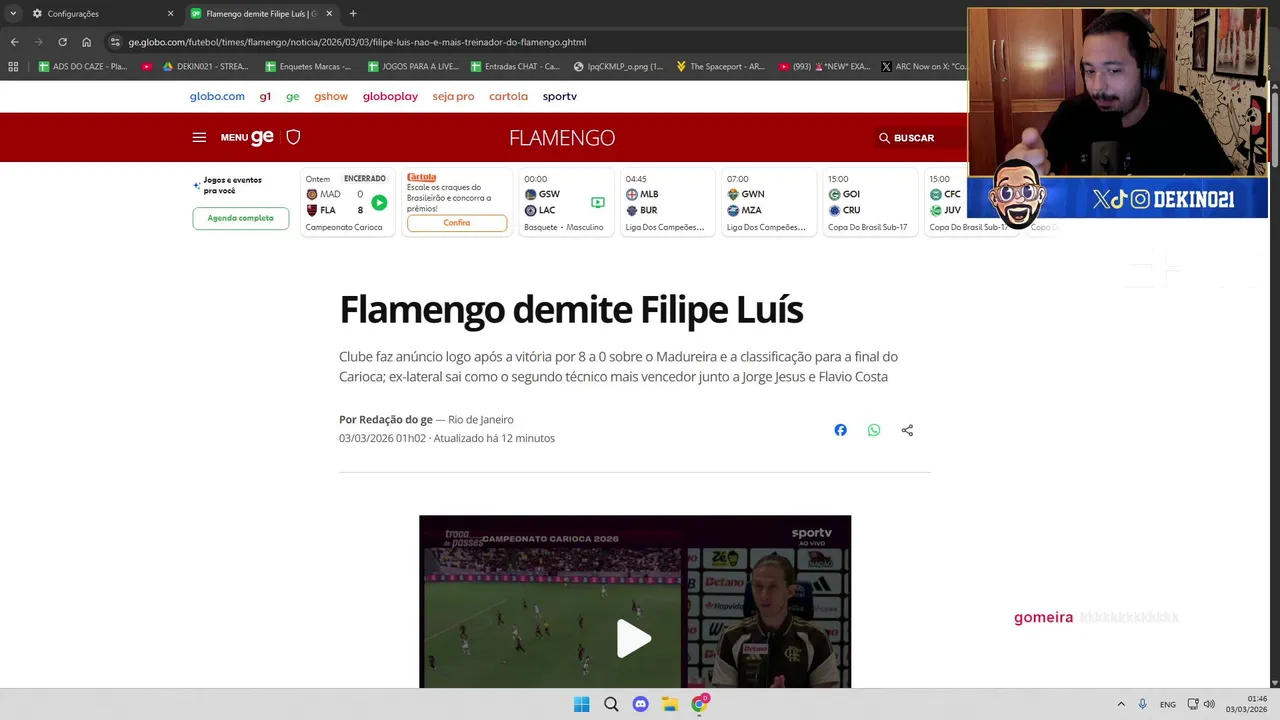
Task: Click the volume icon in system tray
Action: pos(1210,704)
